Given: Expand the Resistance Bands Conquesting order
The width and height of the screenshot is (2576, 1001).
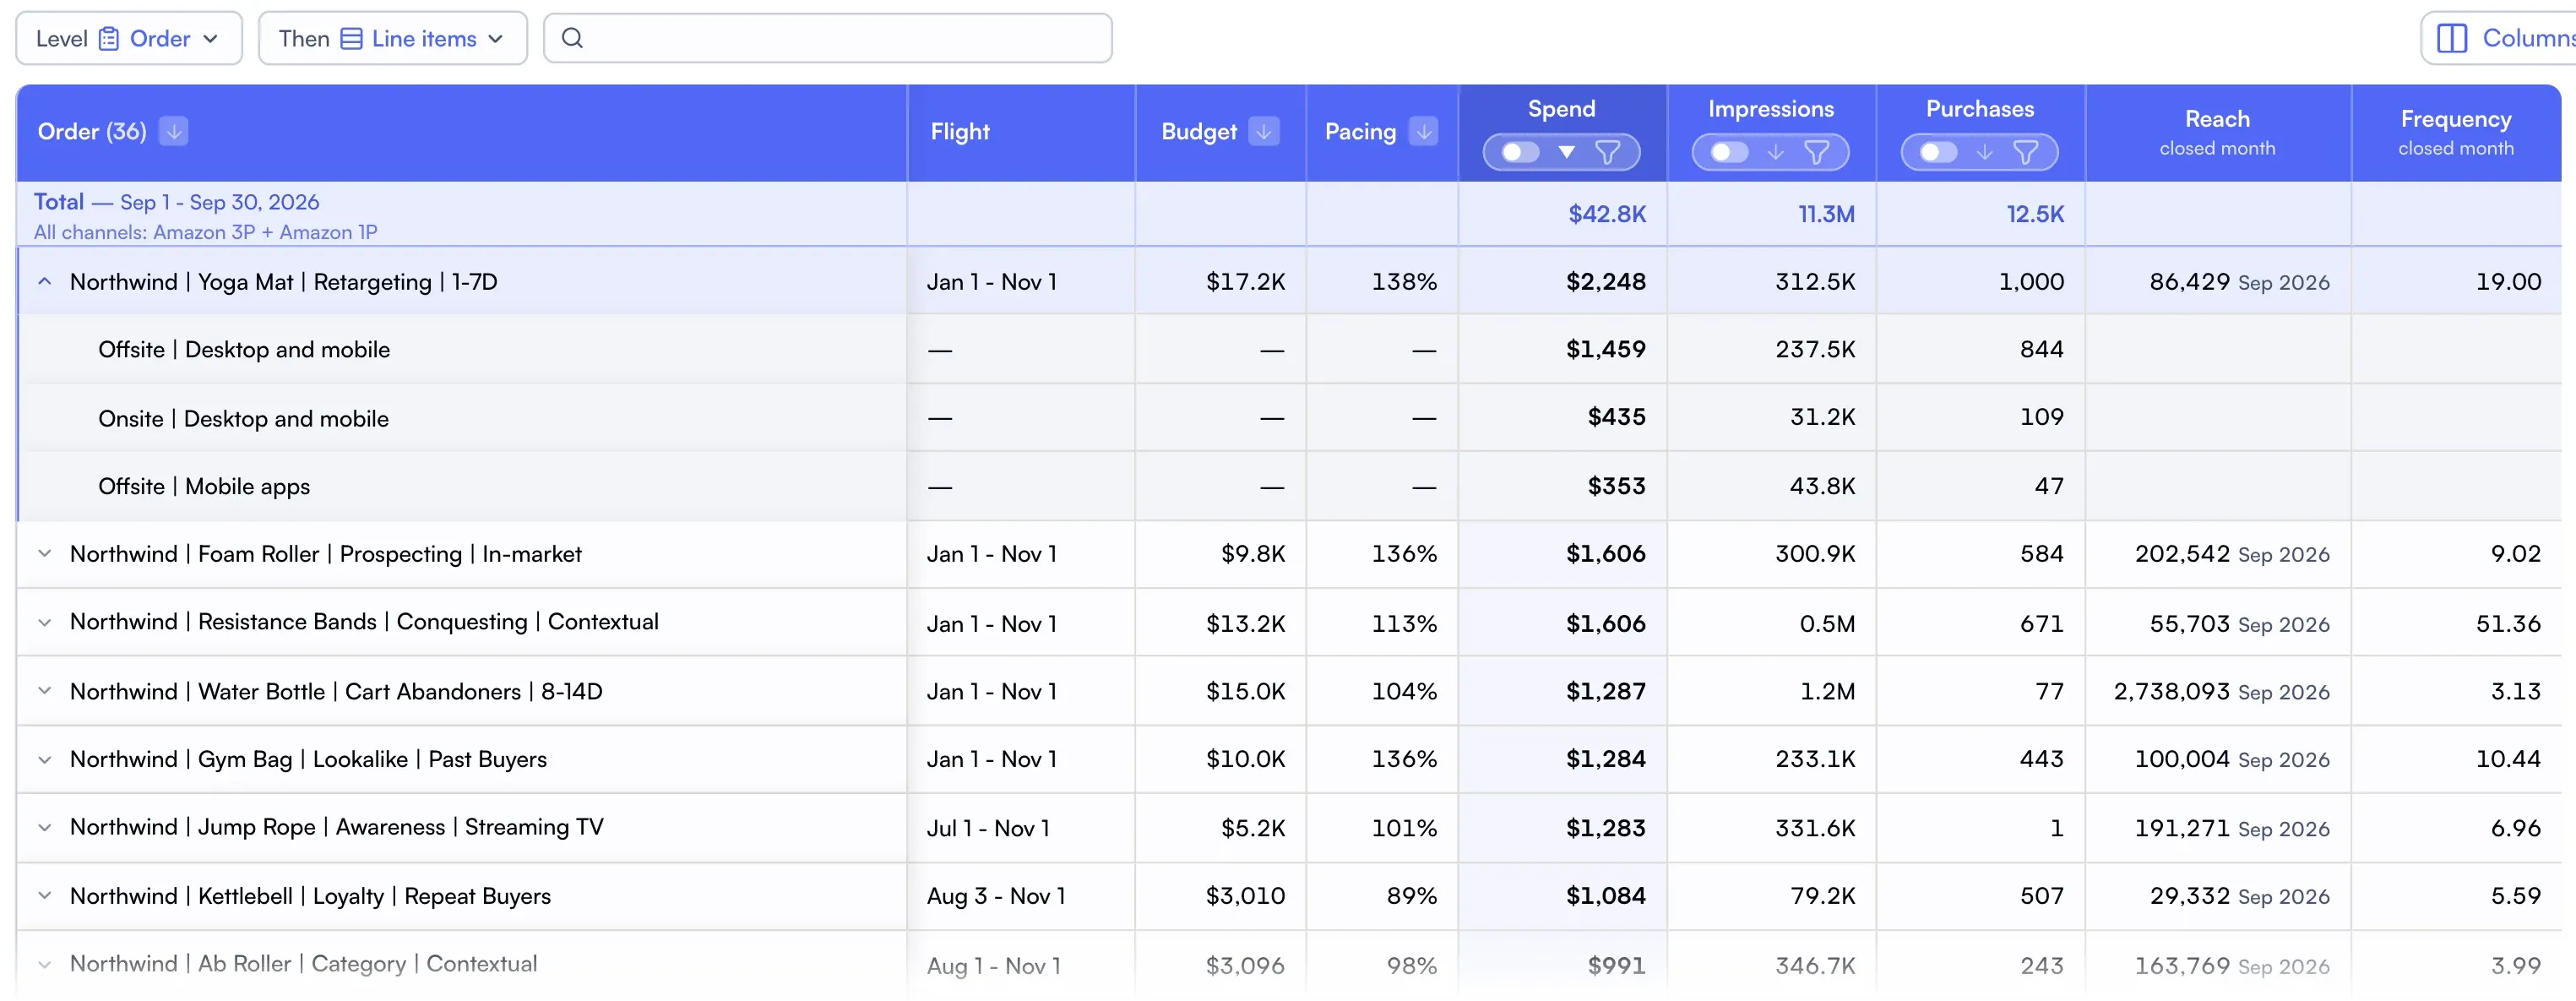Looking at the screenshot, I should click(44, 623).
